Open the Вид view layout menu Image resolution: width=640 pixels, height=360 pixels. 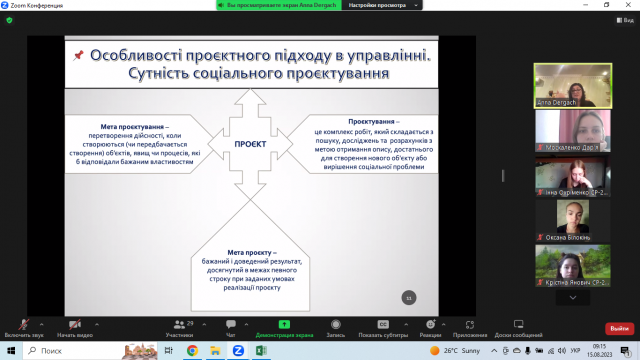coord(625,20)
